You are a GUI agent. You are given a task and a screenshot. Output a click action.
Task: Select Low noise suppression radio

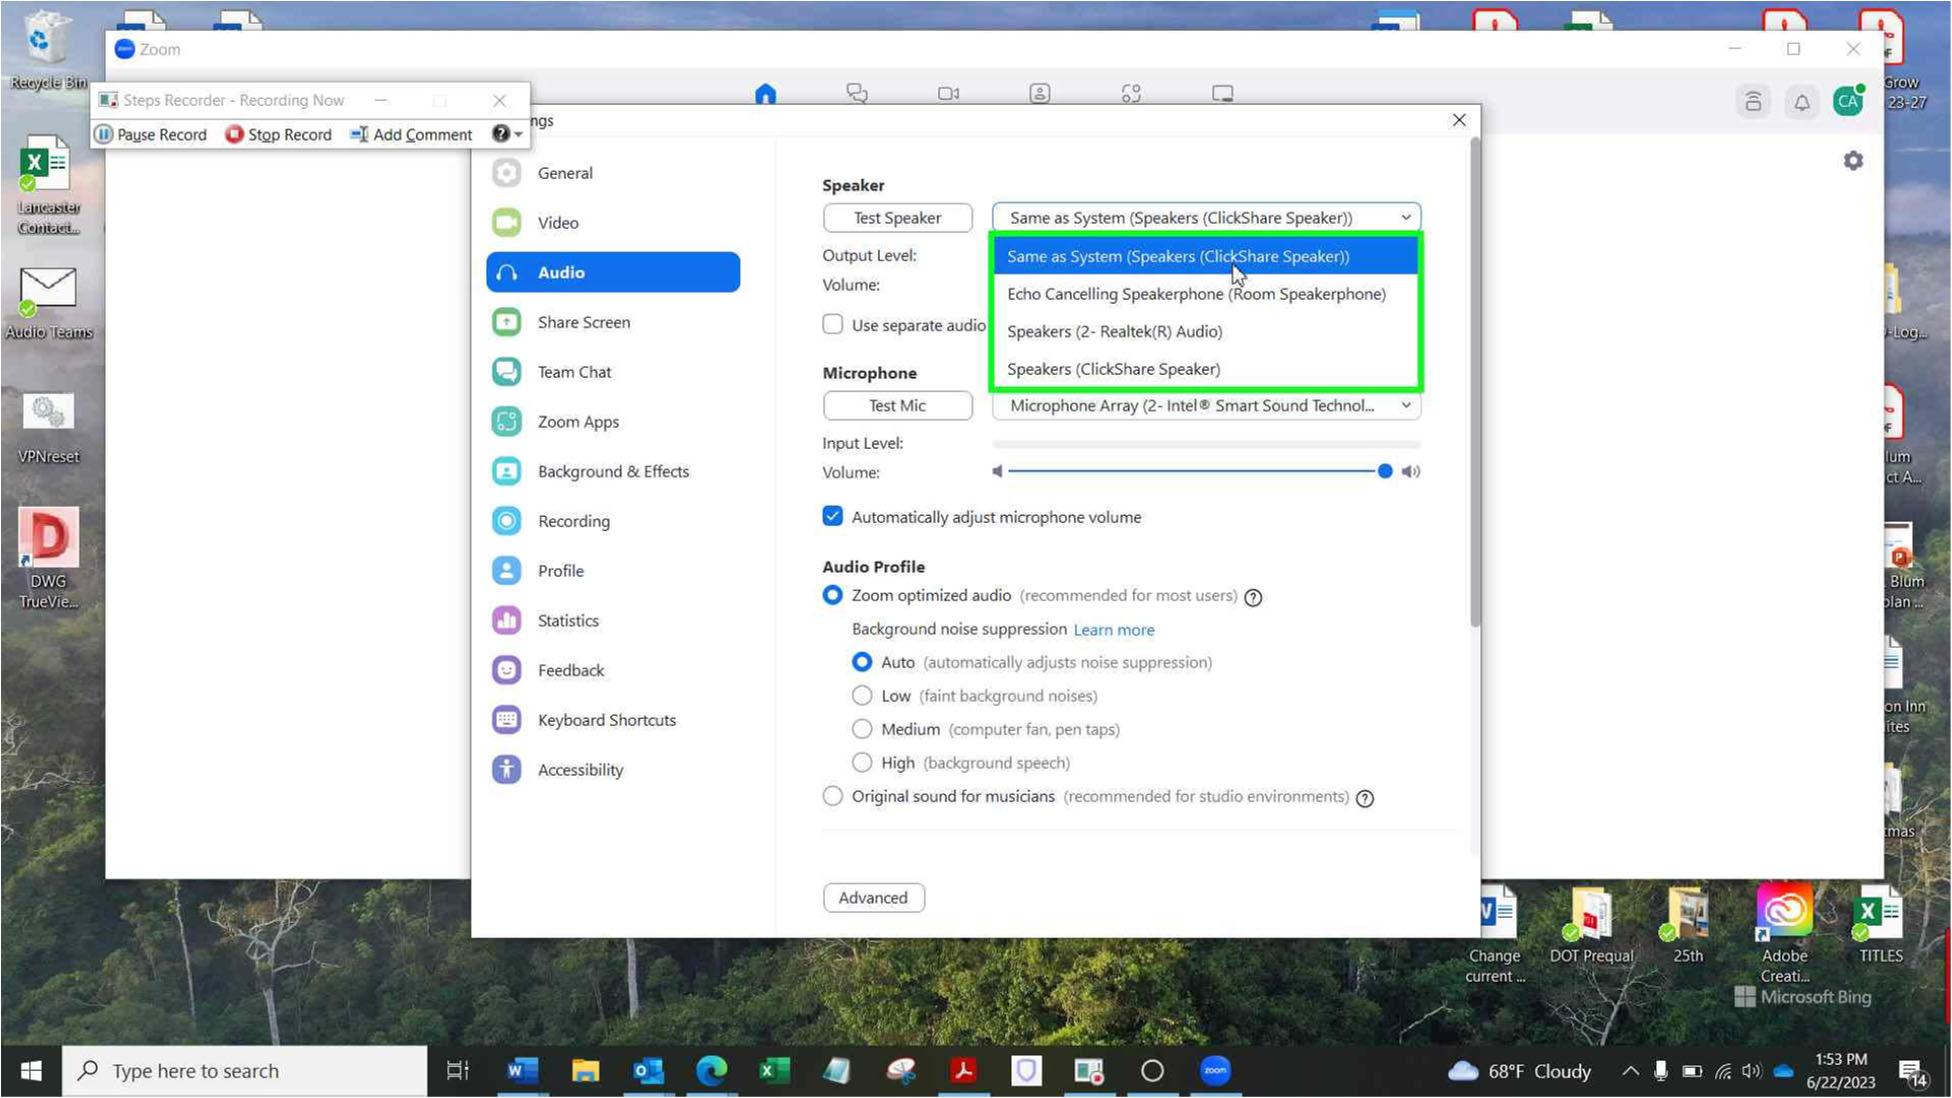(x=861, y=695)
